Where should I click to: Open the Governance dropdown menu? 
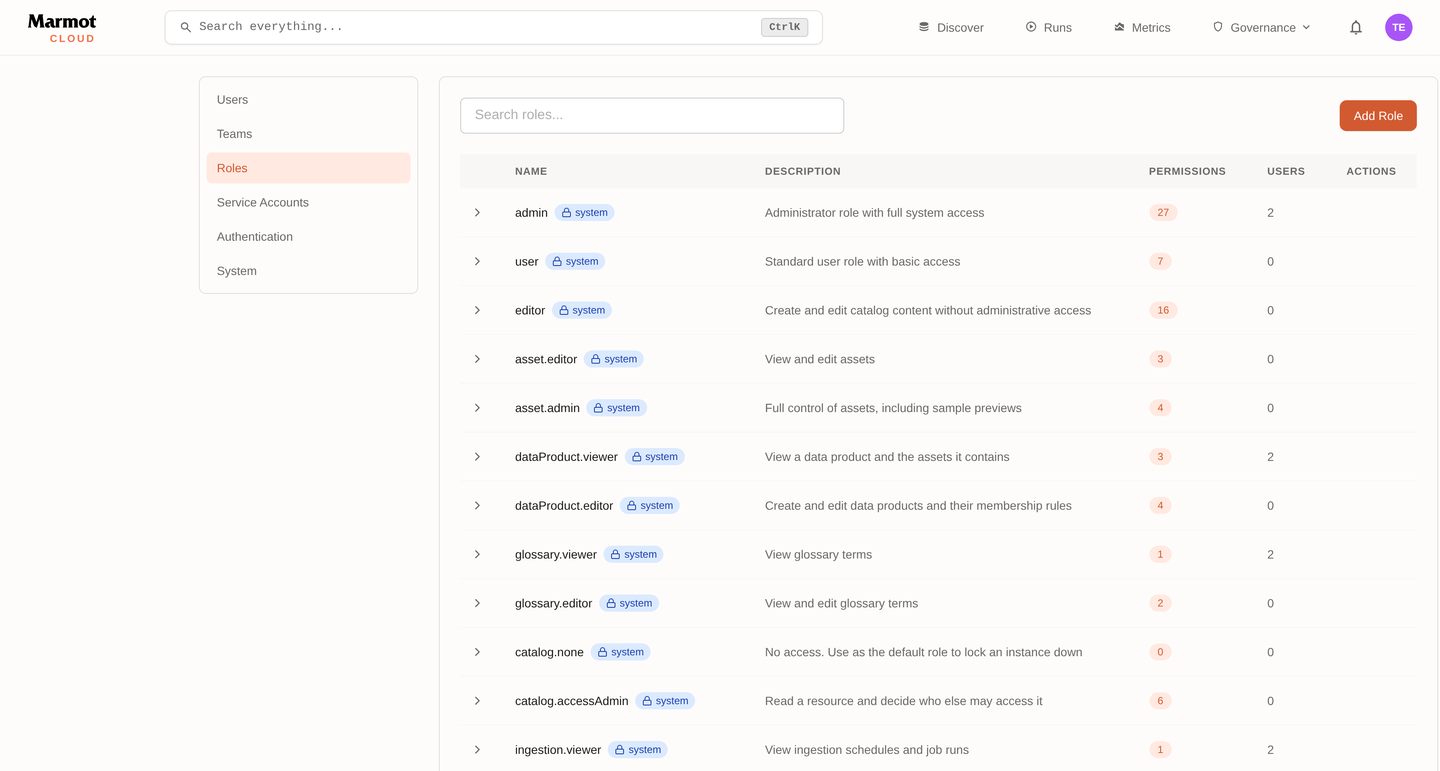(x=1261, y=28)
